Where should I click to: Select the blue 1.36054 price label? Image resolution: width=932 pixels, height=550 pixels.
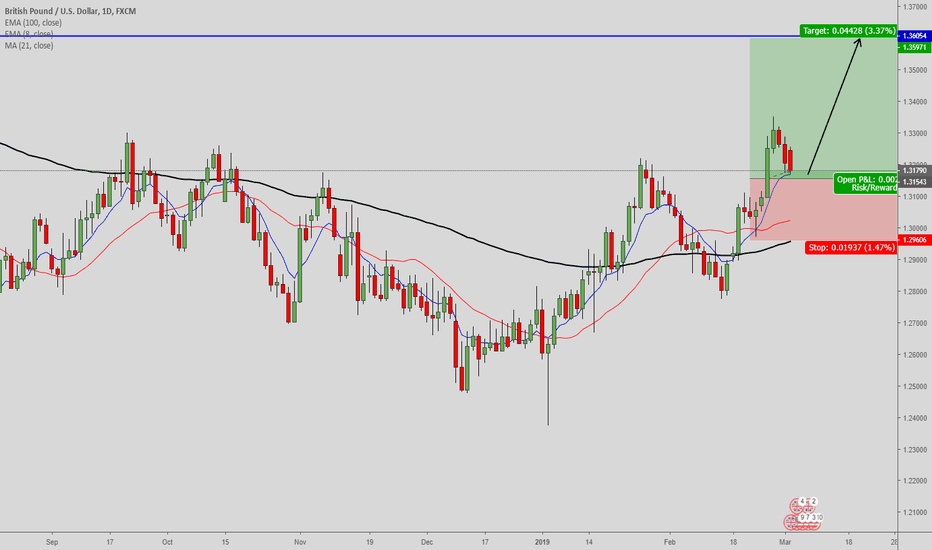(914, 36)
